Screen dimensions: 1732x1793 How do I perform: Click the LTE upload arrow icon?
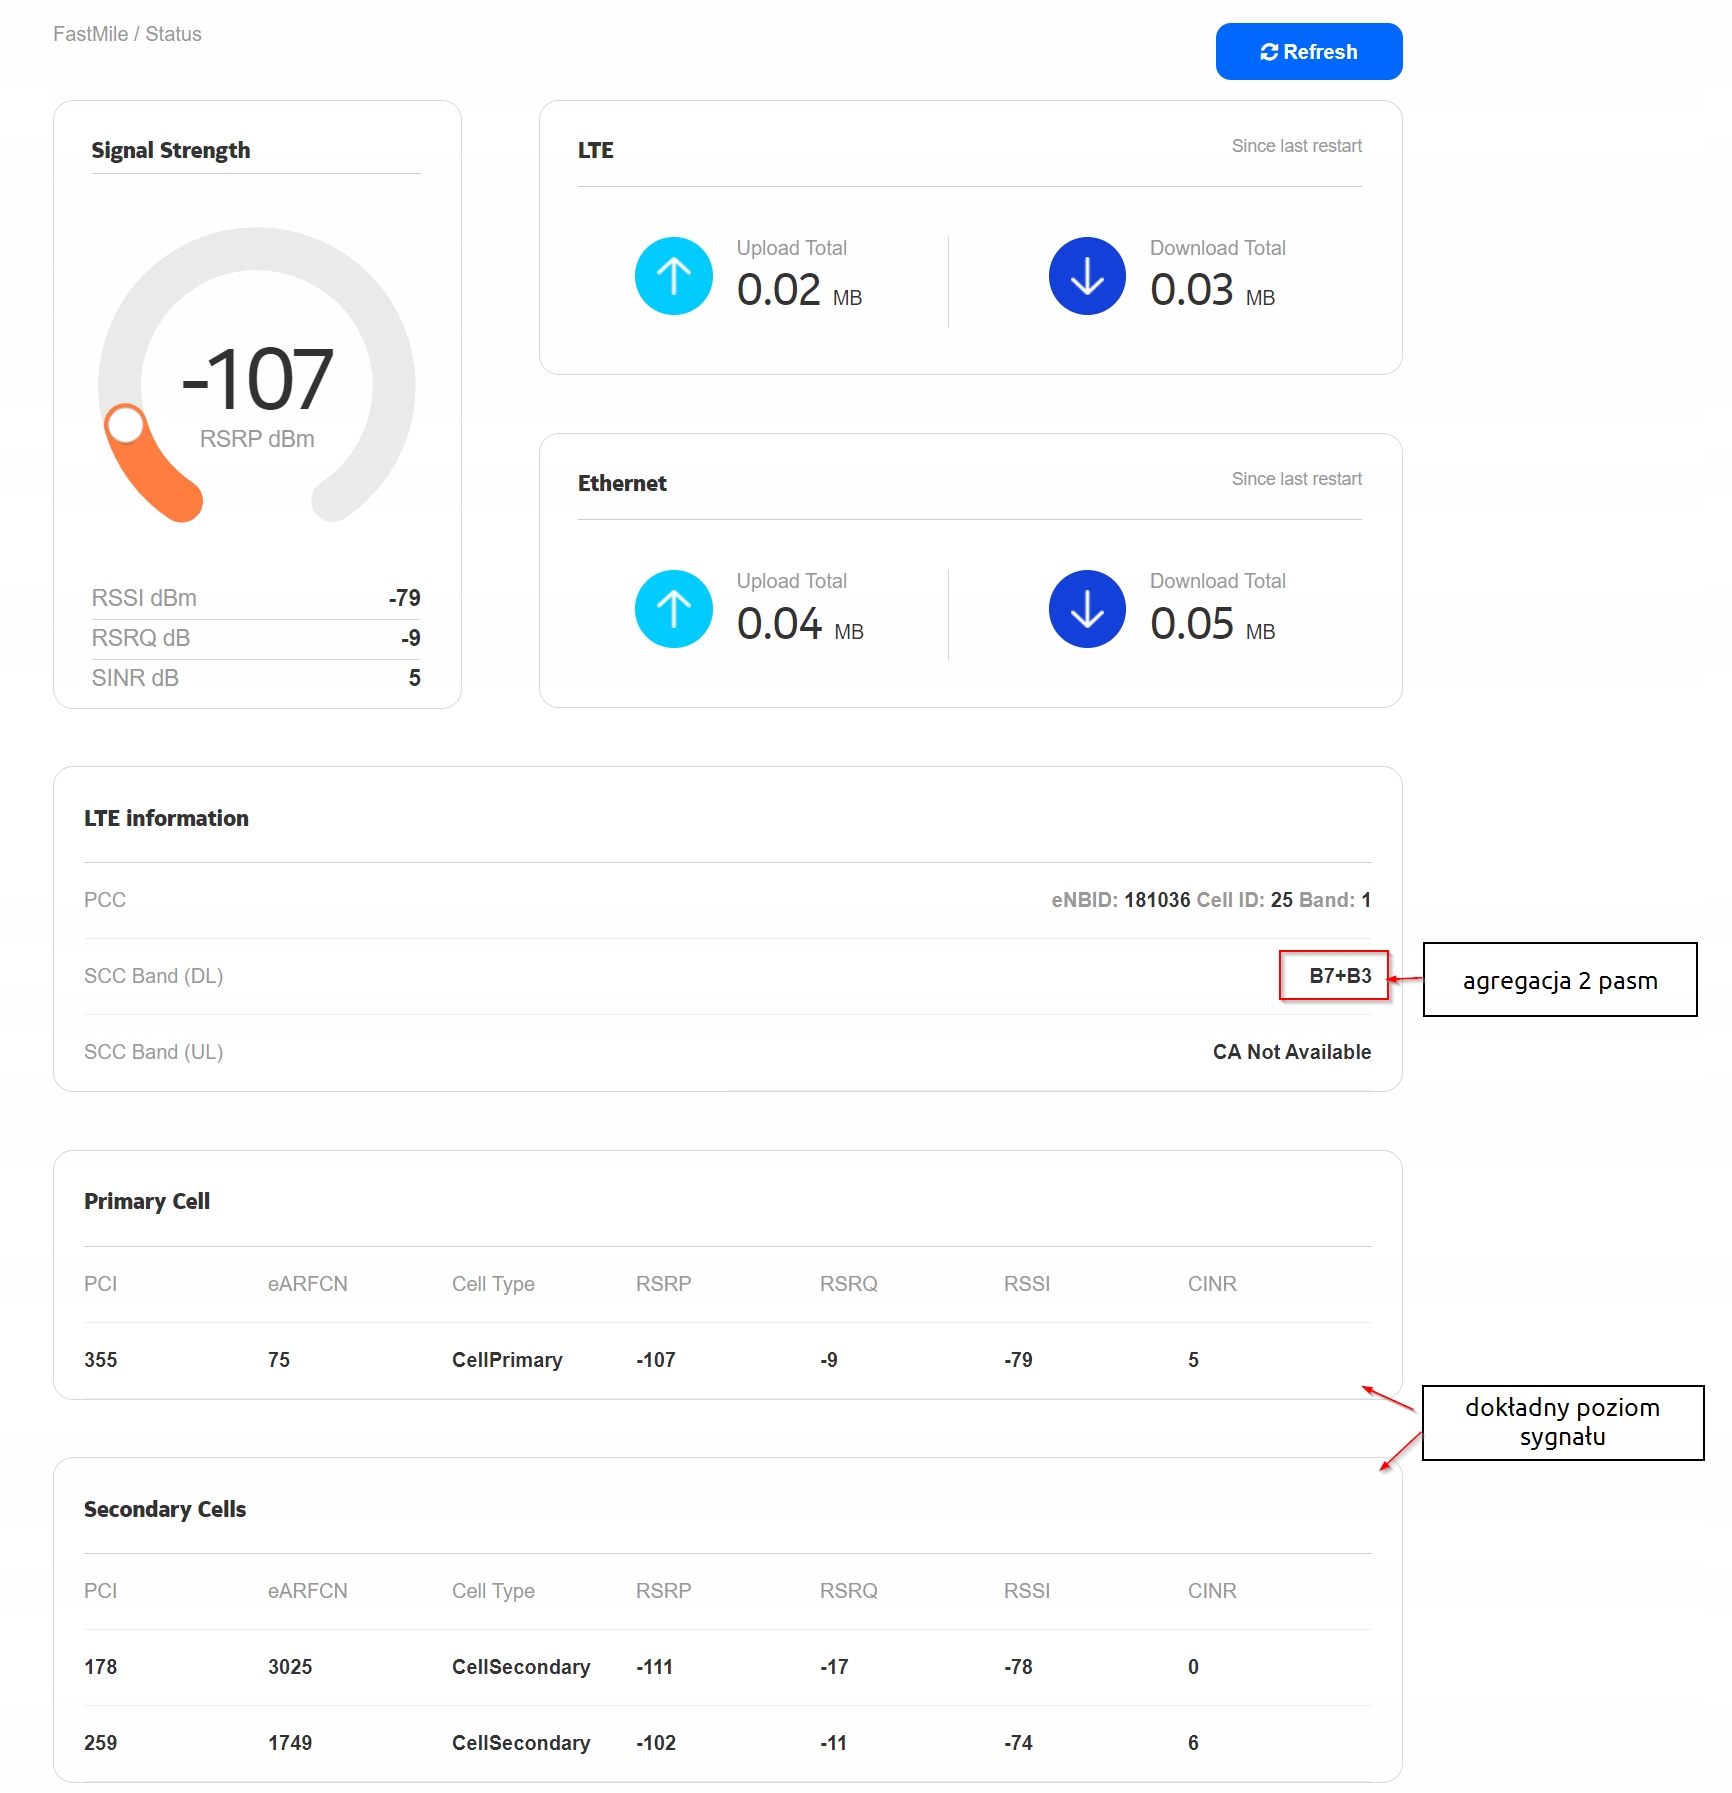tap(673, 276)
